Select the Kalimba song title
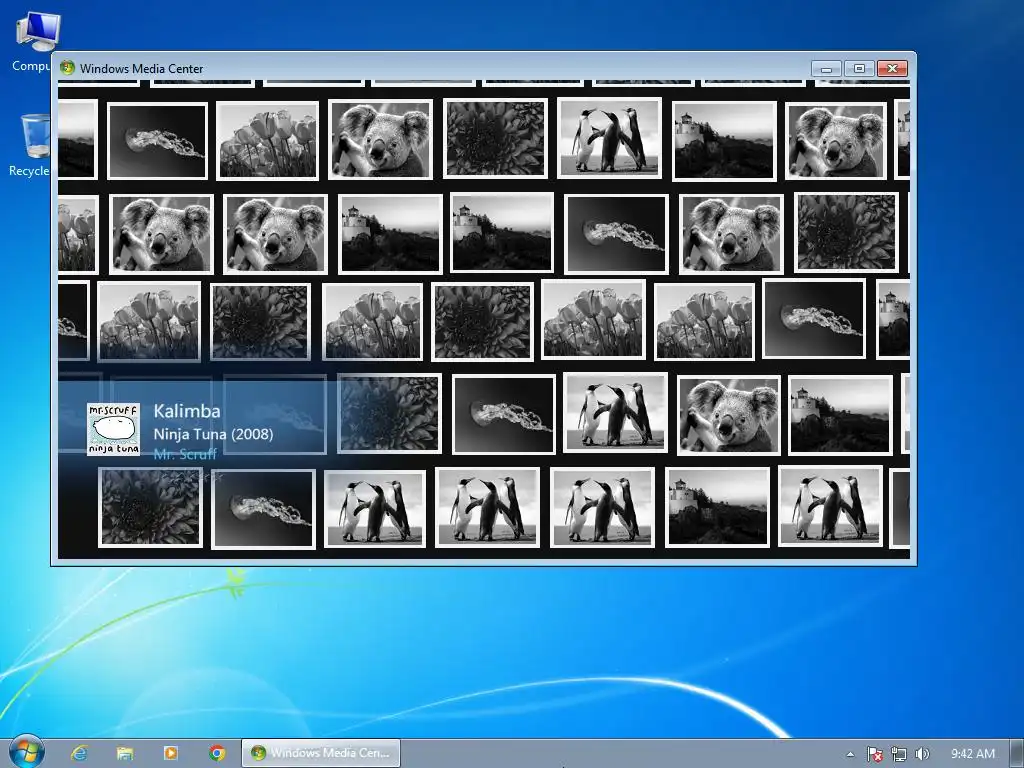Screen dimensions: 1024x768 click(187, 411)
